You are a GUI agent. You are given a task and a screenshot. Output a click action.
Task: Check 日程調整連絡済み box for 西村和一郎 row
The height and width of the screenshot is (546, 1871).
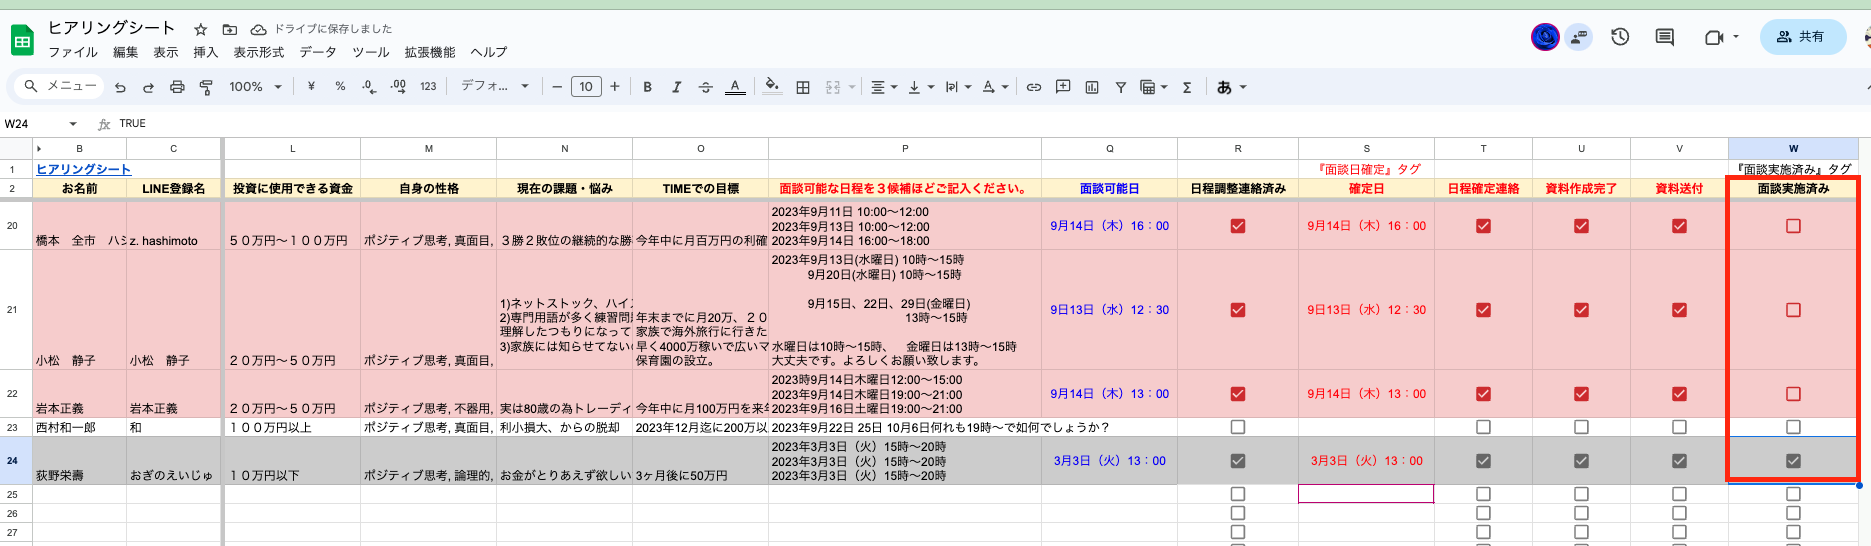click(1238, 427)
